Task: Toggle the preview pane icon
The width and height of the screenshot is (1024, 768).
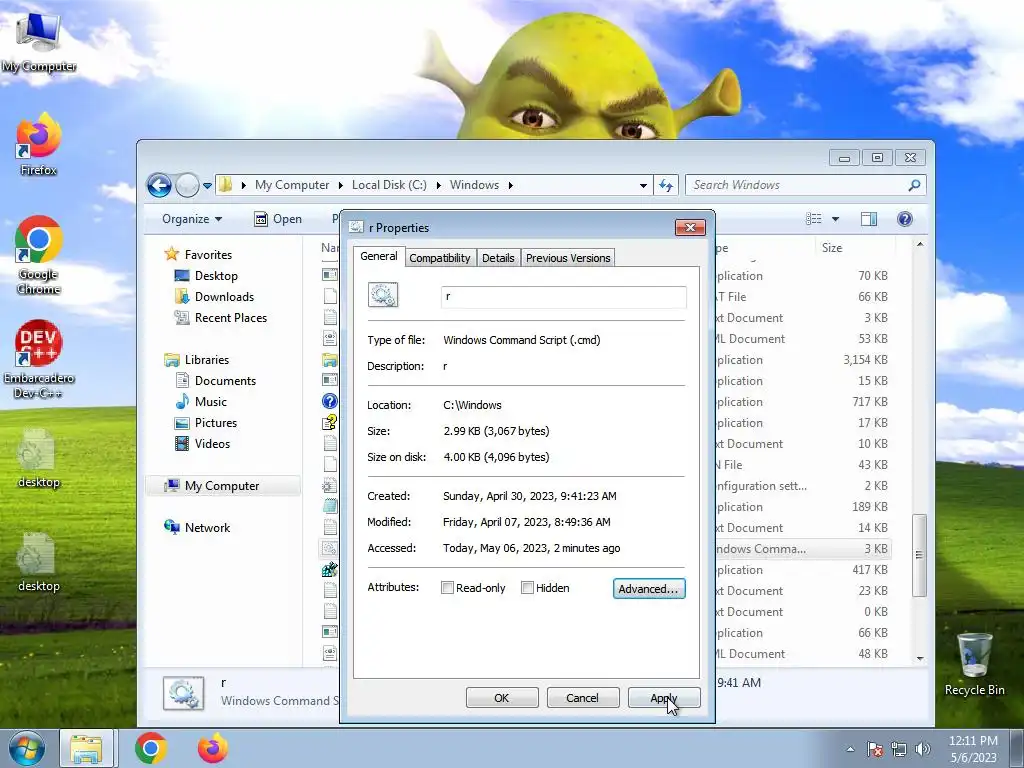Action: click(869, 219)
